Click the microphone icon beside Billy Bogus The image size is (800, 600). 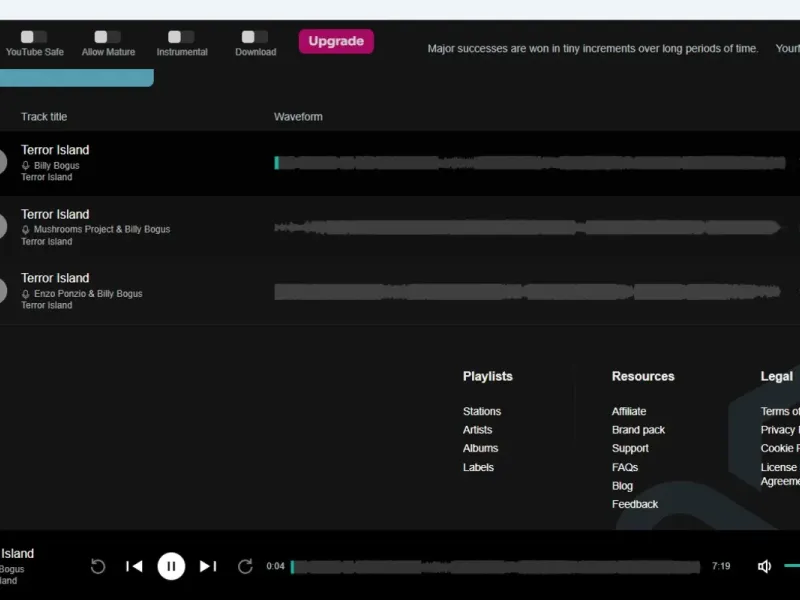[x=26, y=165]
